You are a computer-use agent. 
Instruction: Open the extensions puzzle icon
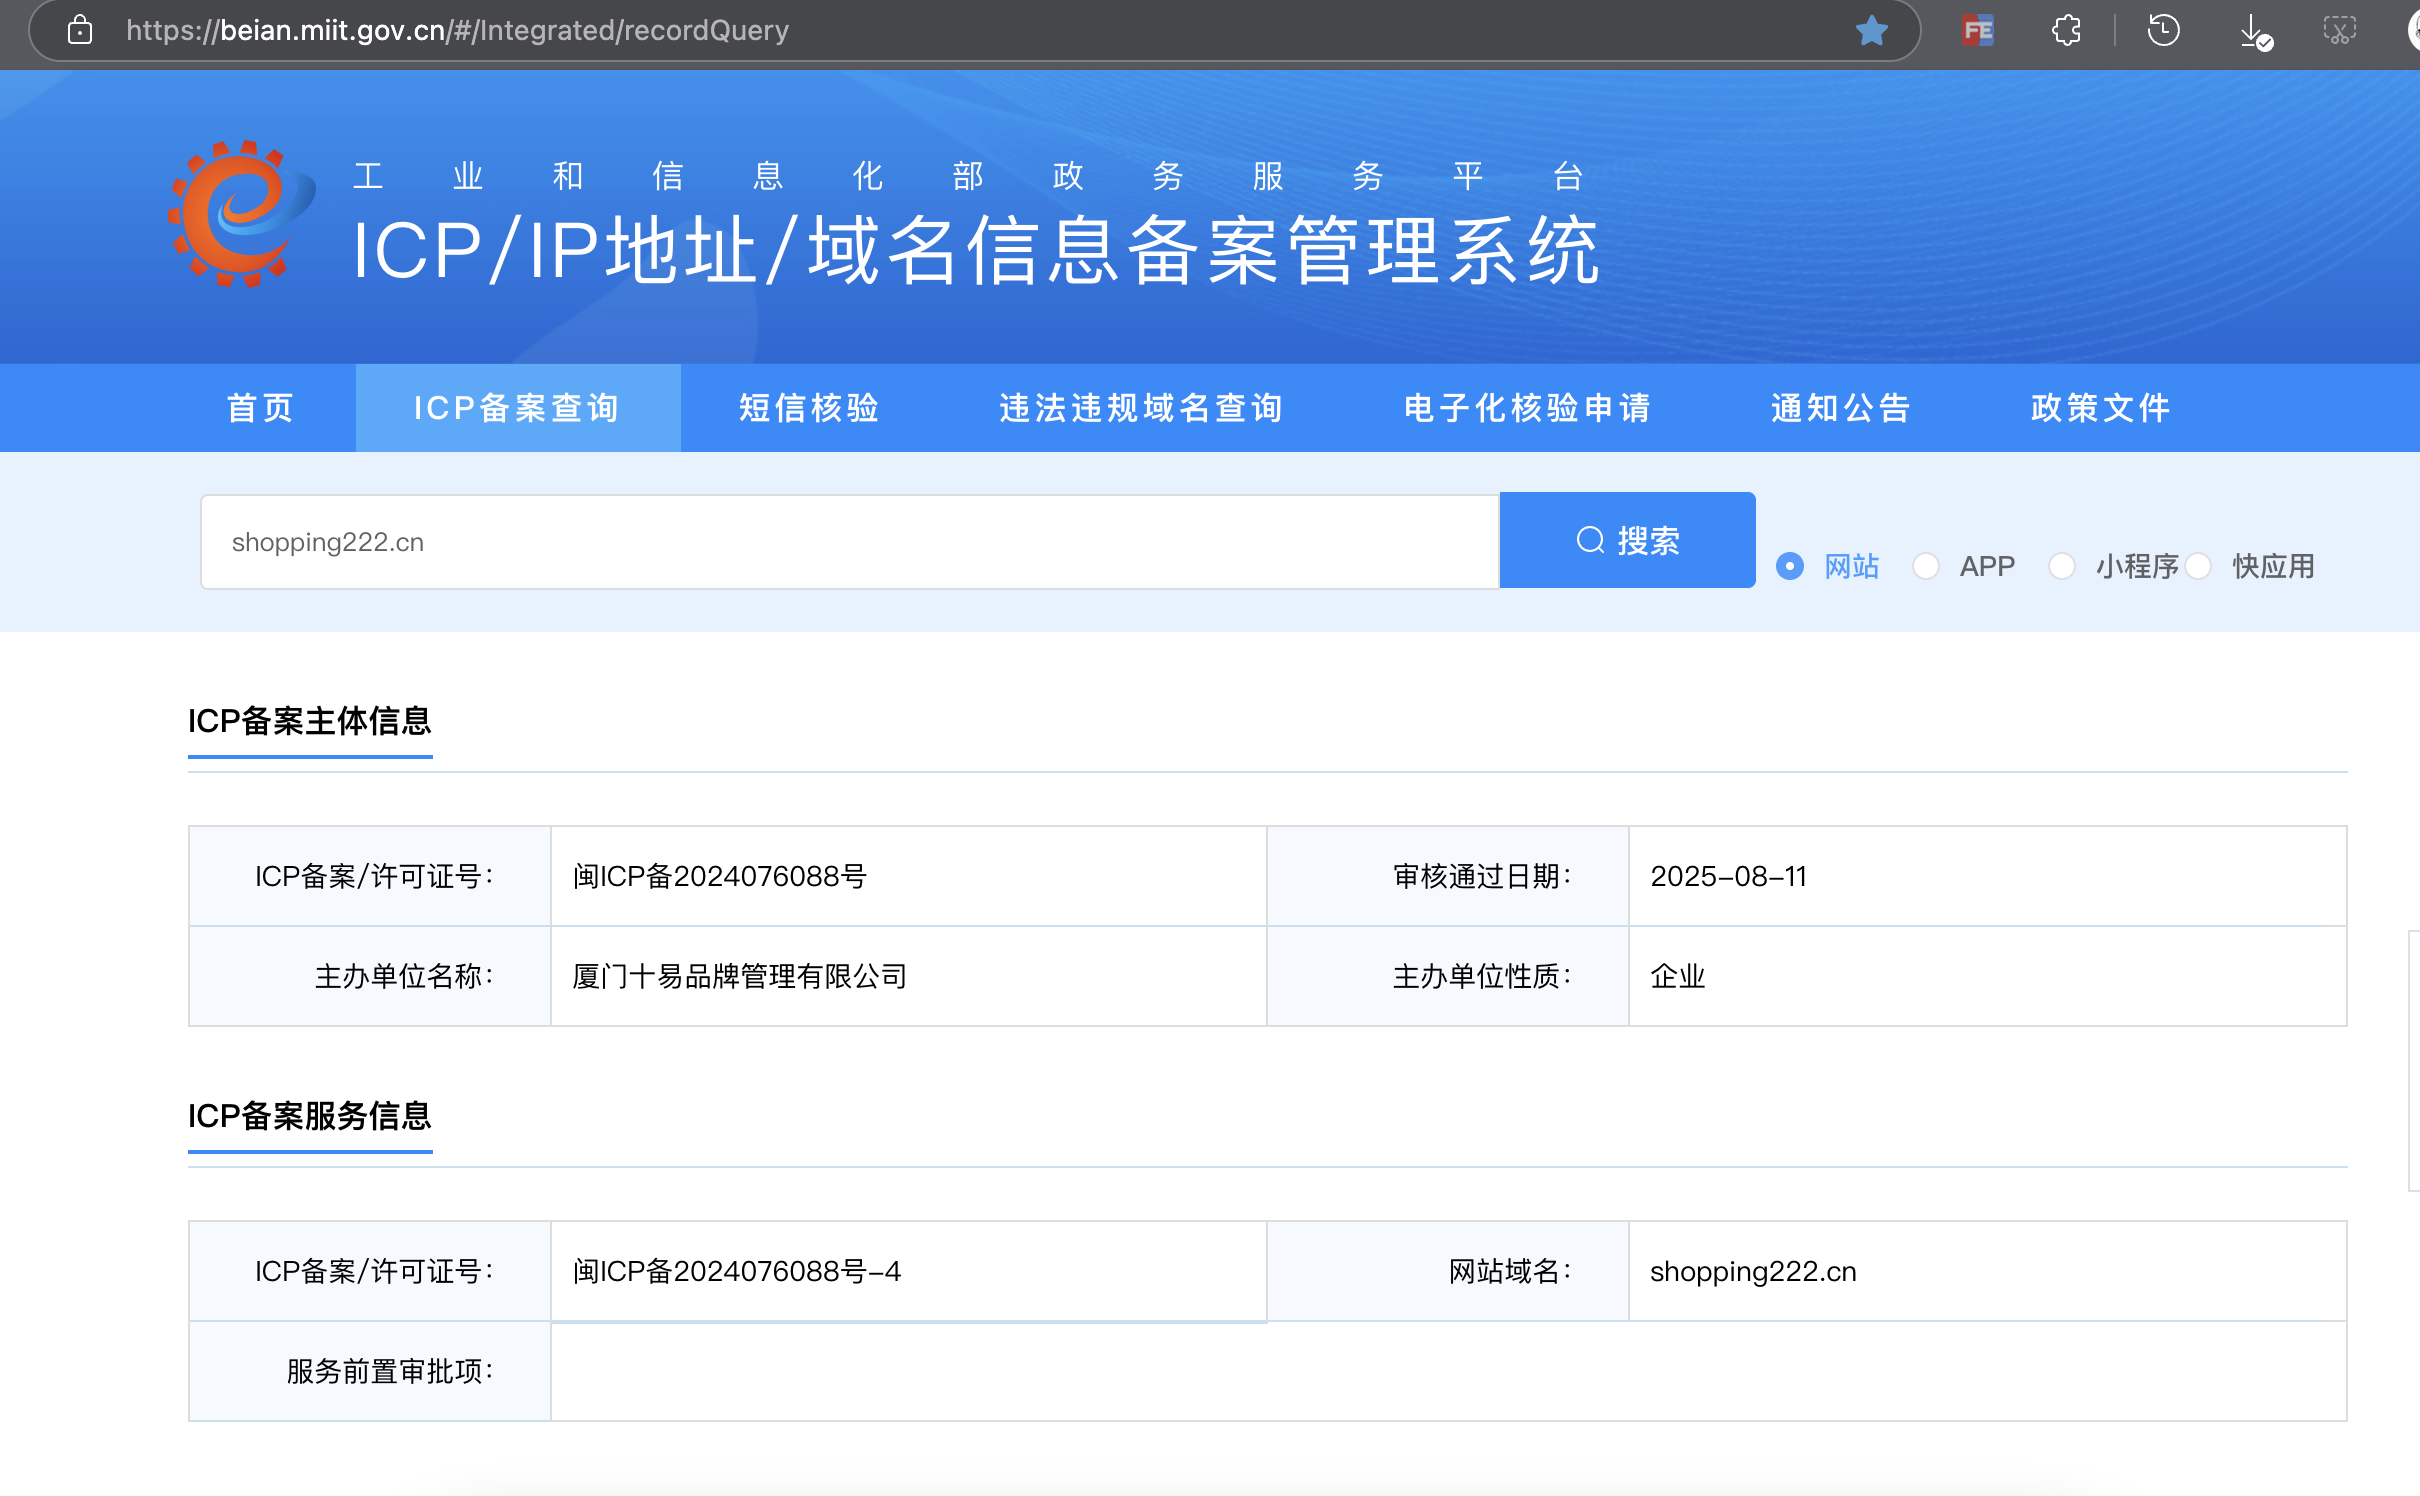pyautogui.click(x=2066, y=31)
